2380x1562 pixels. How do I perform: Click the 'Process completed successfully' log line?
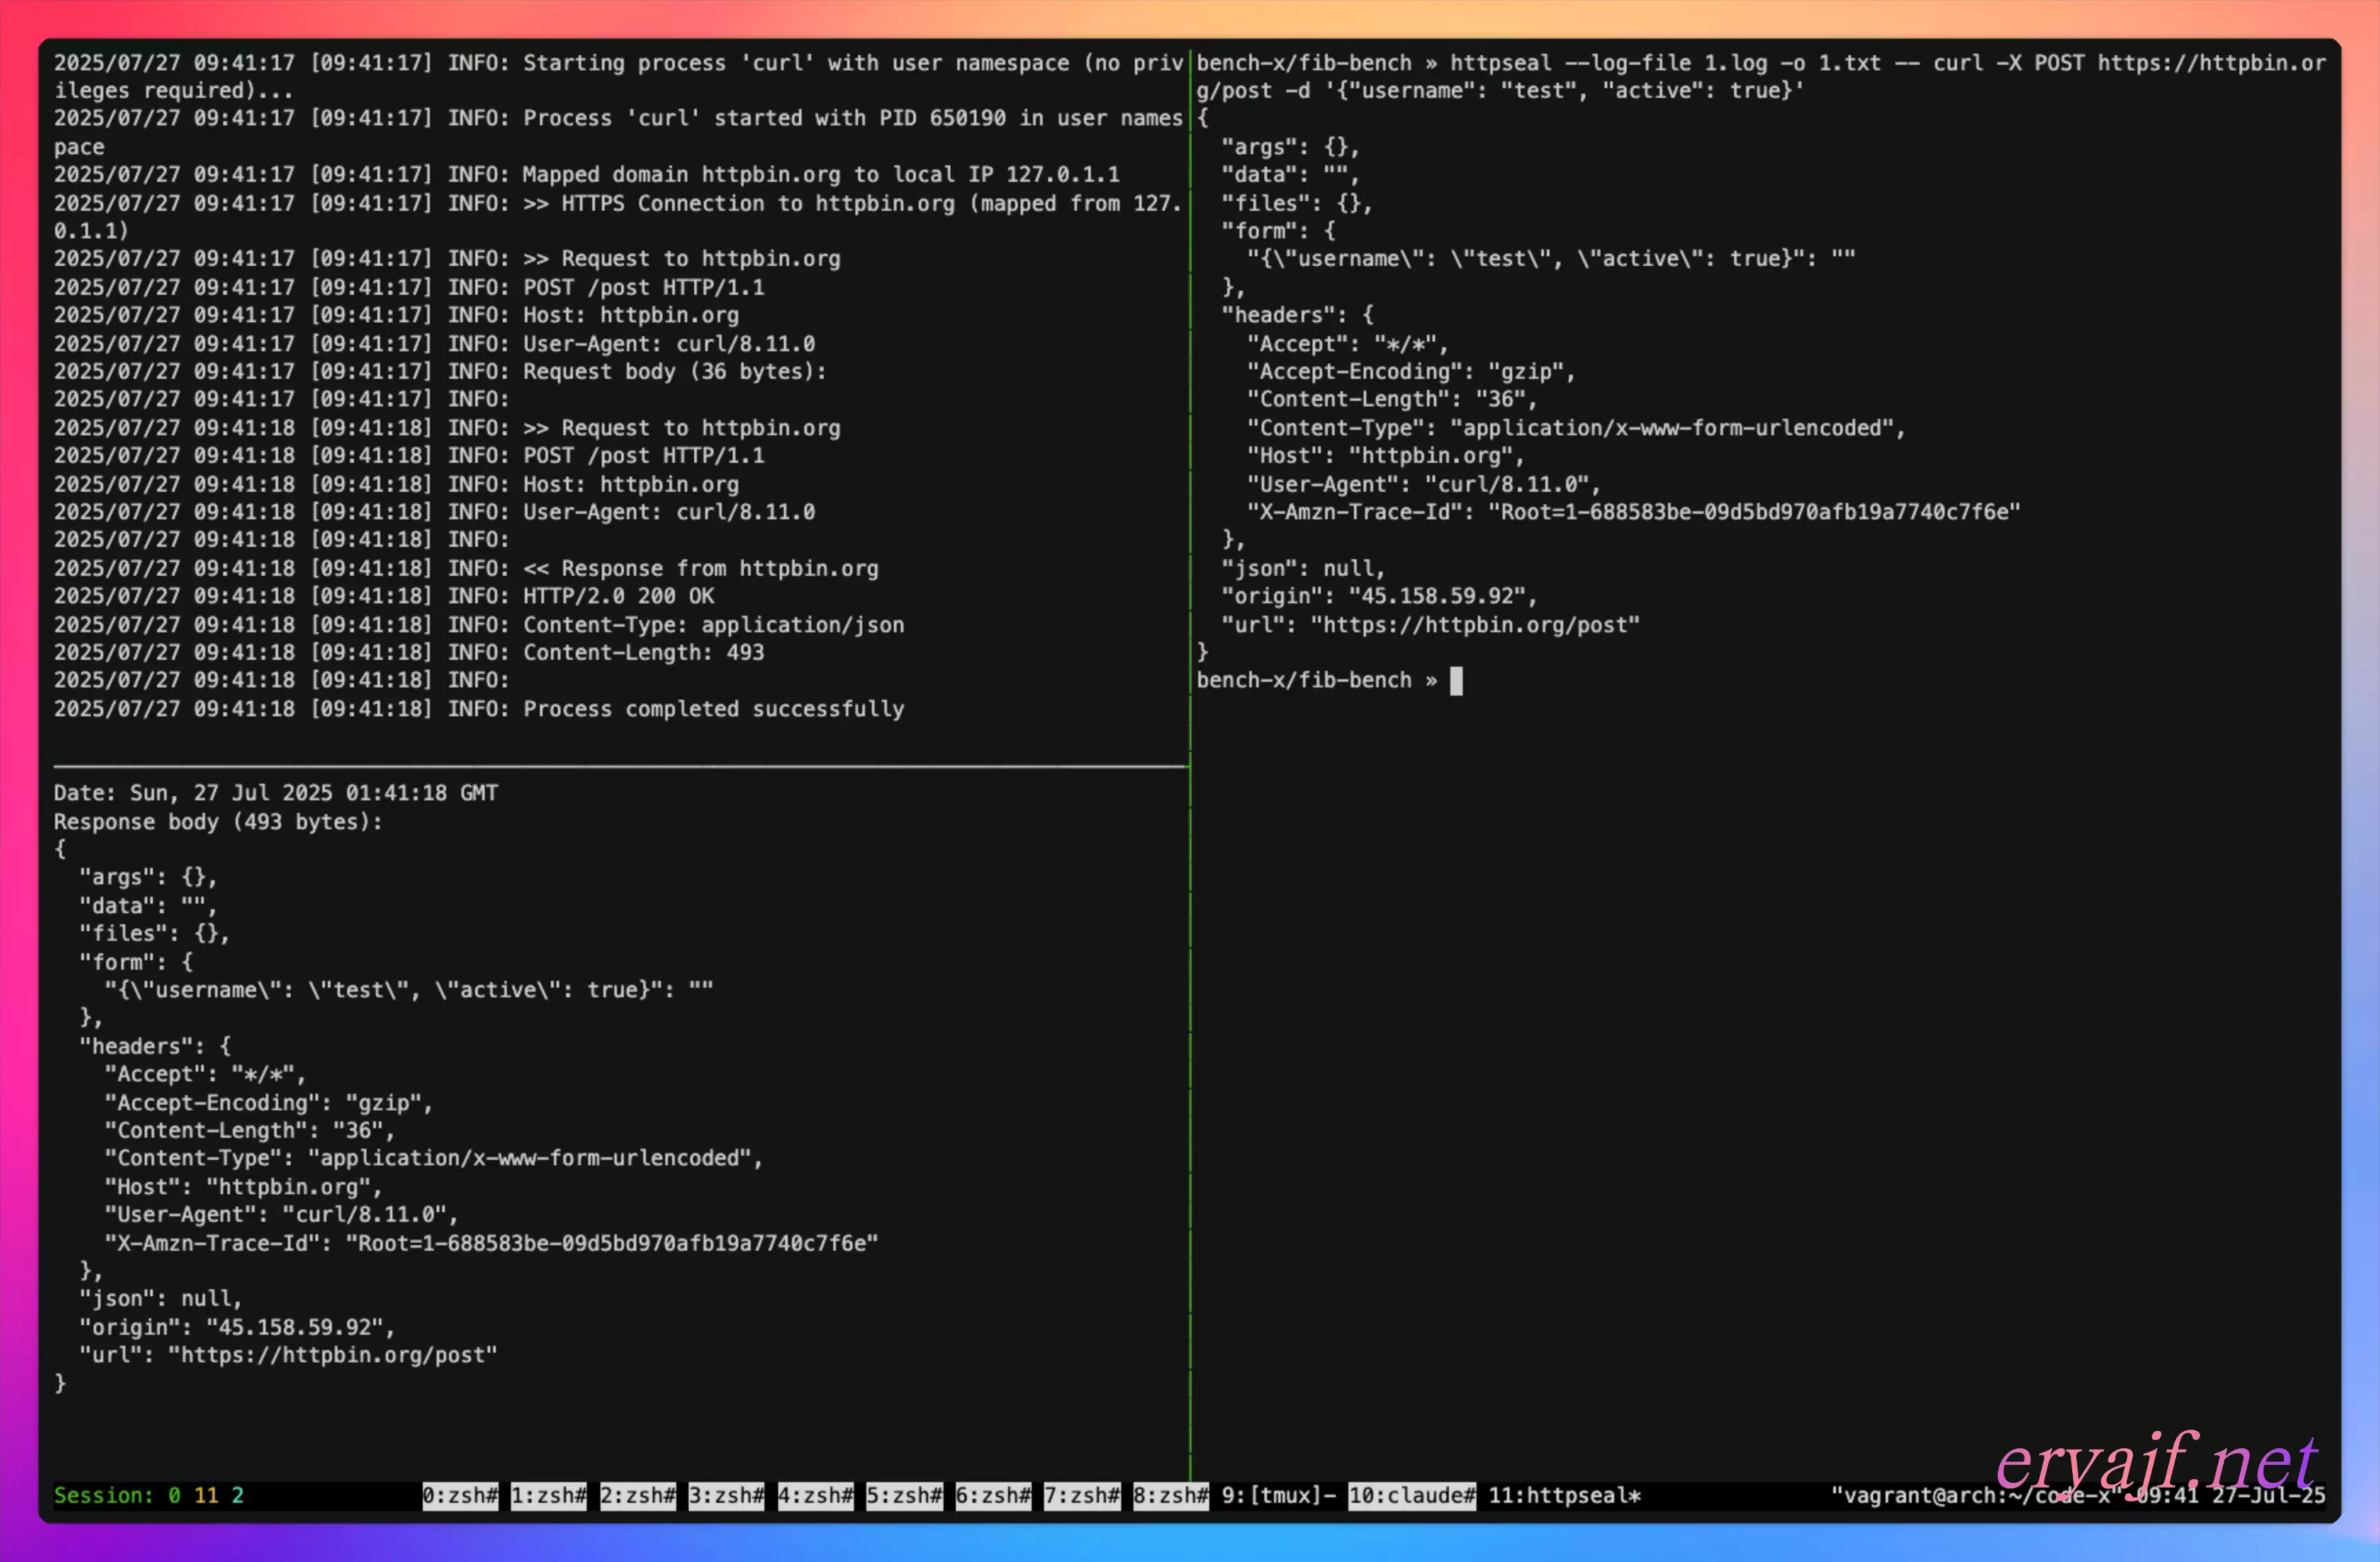(x=479, y=709)
